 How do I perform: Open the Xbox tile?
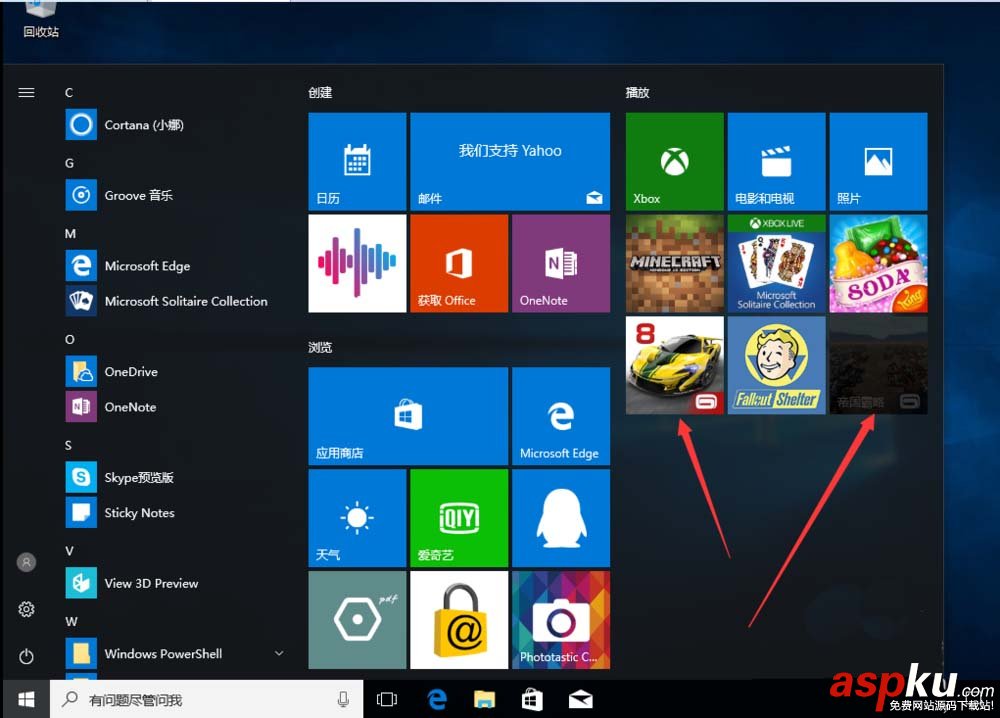pyautogui.click(x=674, y=161)
